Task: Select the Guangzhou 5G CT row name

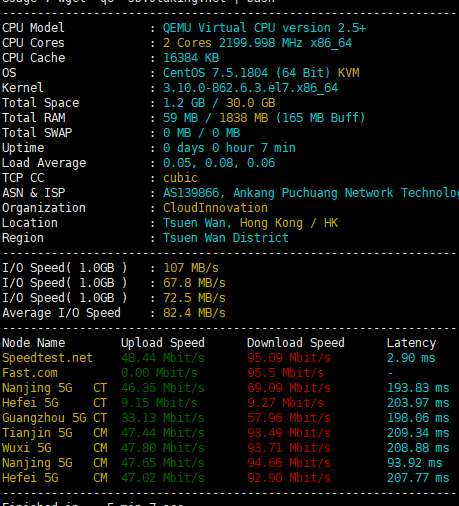Action: pyautogui.click(x=54, y=418)
